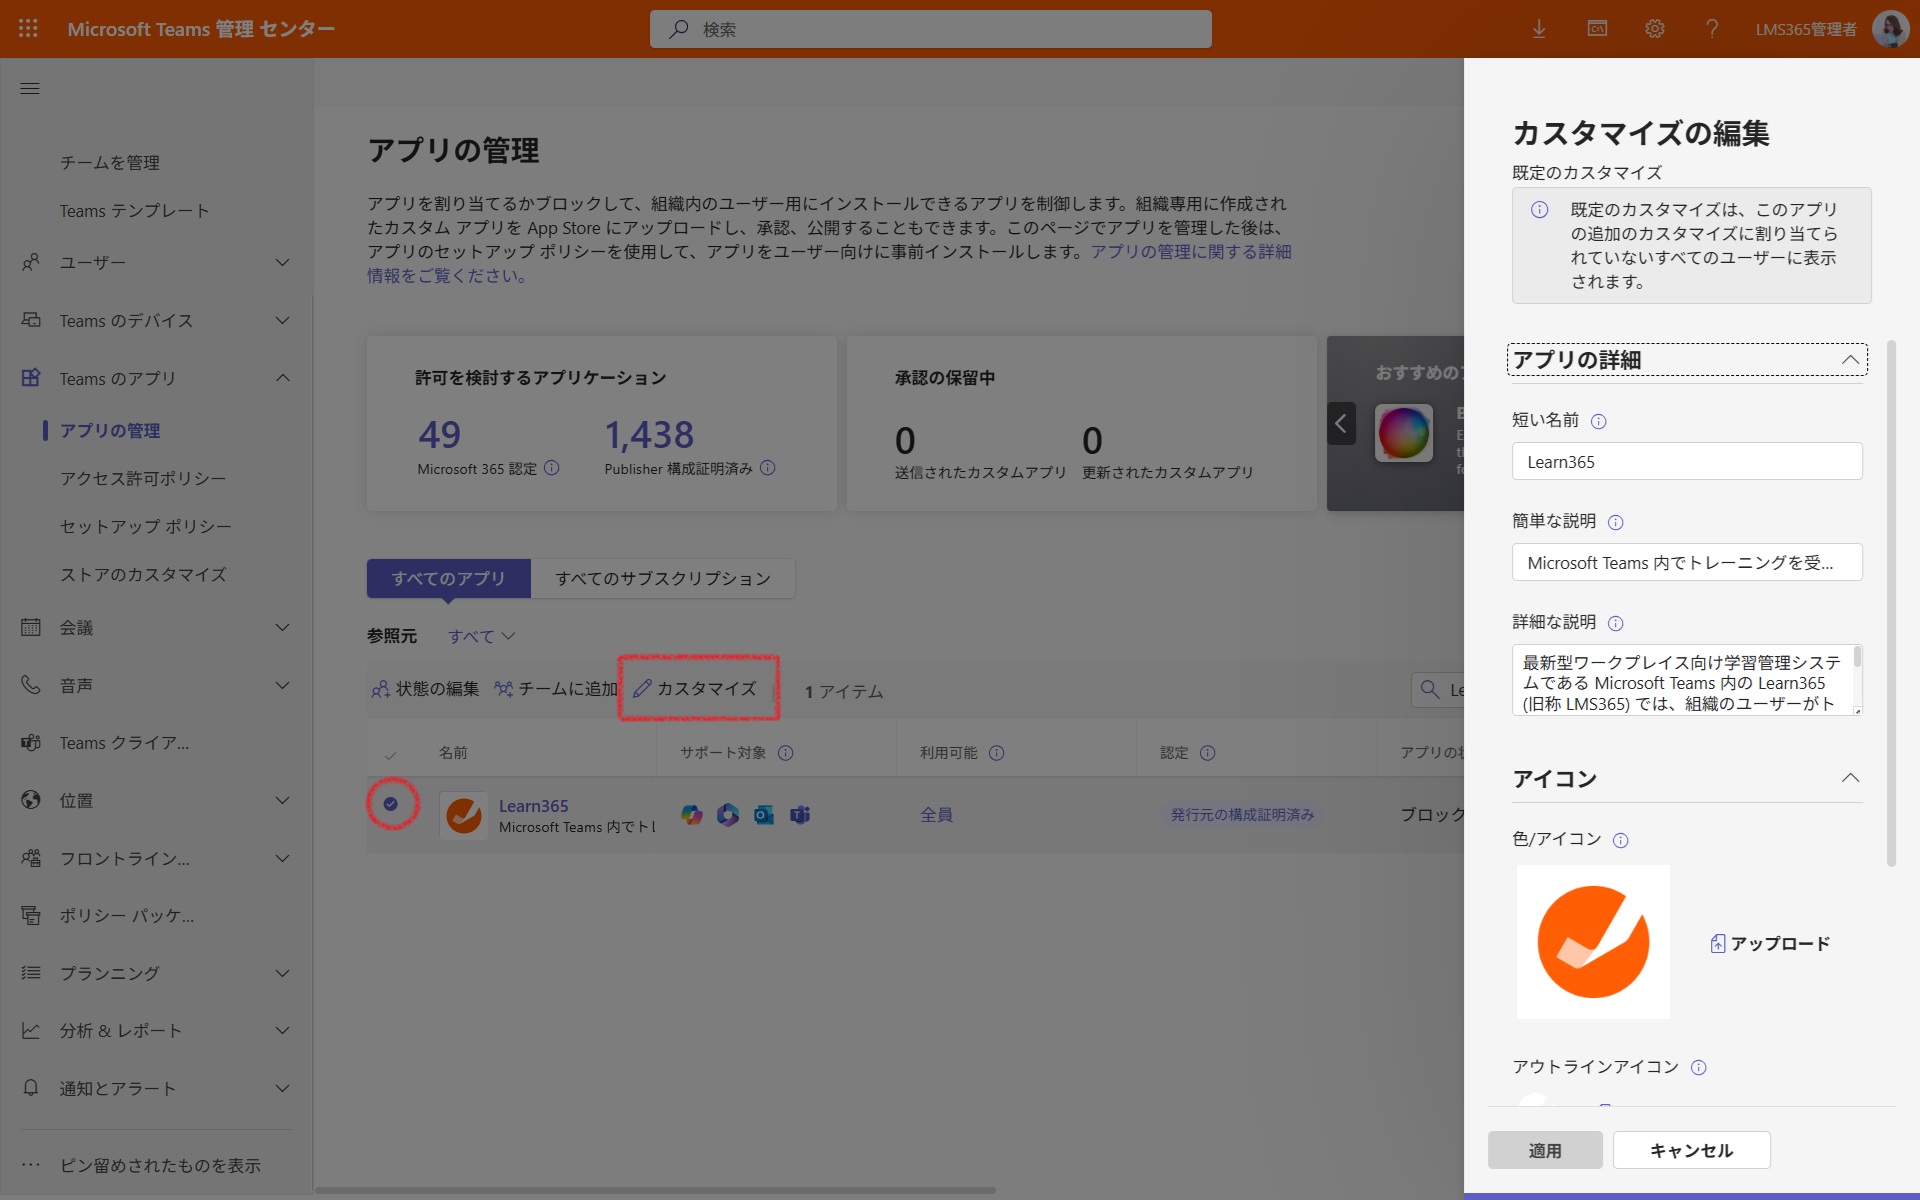This screenshot has height=1200, width=1920.
Task: Show info next to 短い名前 label
Action: pos(1599,421)
